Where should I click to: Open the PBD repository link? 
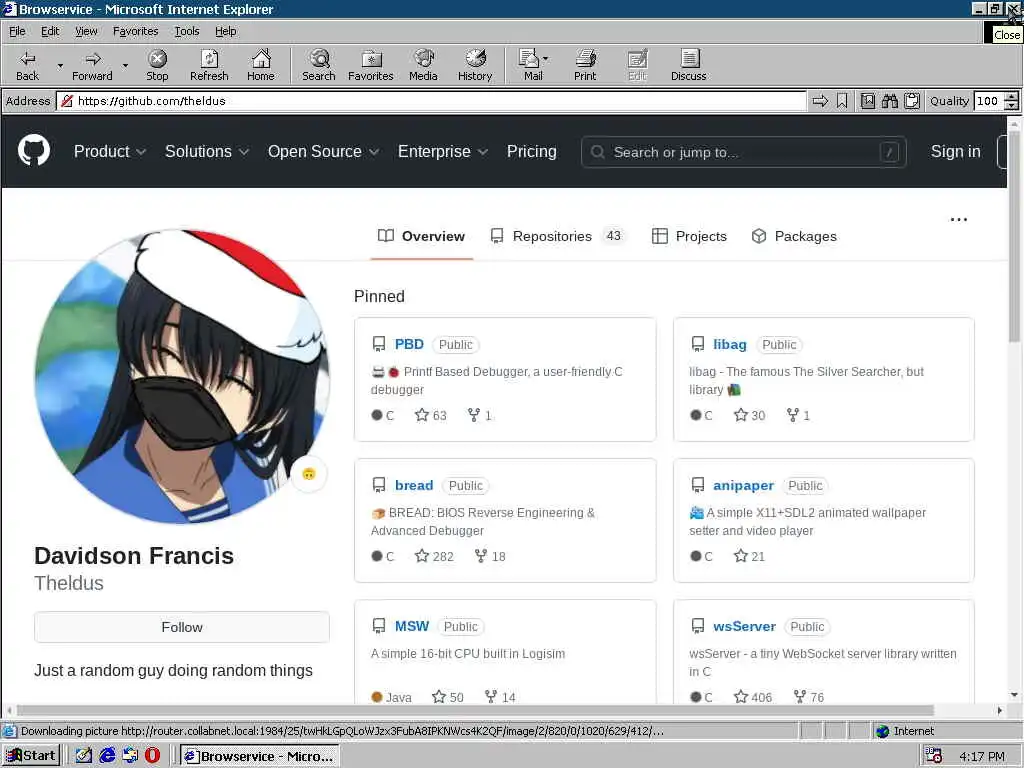pos(409,344)
